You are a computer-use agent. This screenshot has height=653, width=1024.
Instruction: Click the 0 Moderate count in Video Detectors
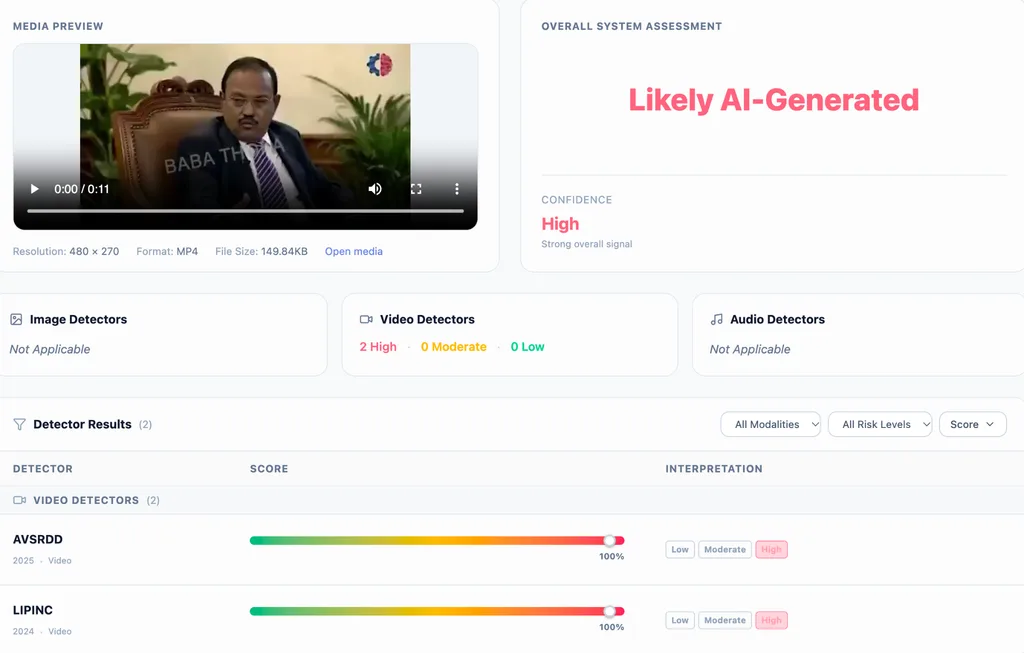454,347
